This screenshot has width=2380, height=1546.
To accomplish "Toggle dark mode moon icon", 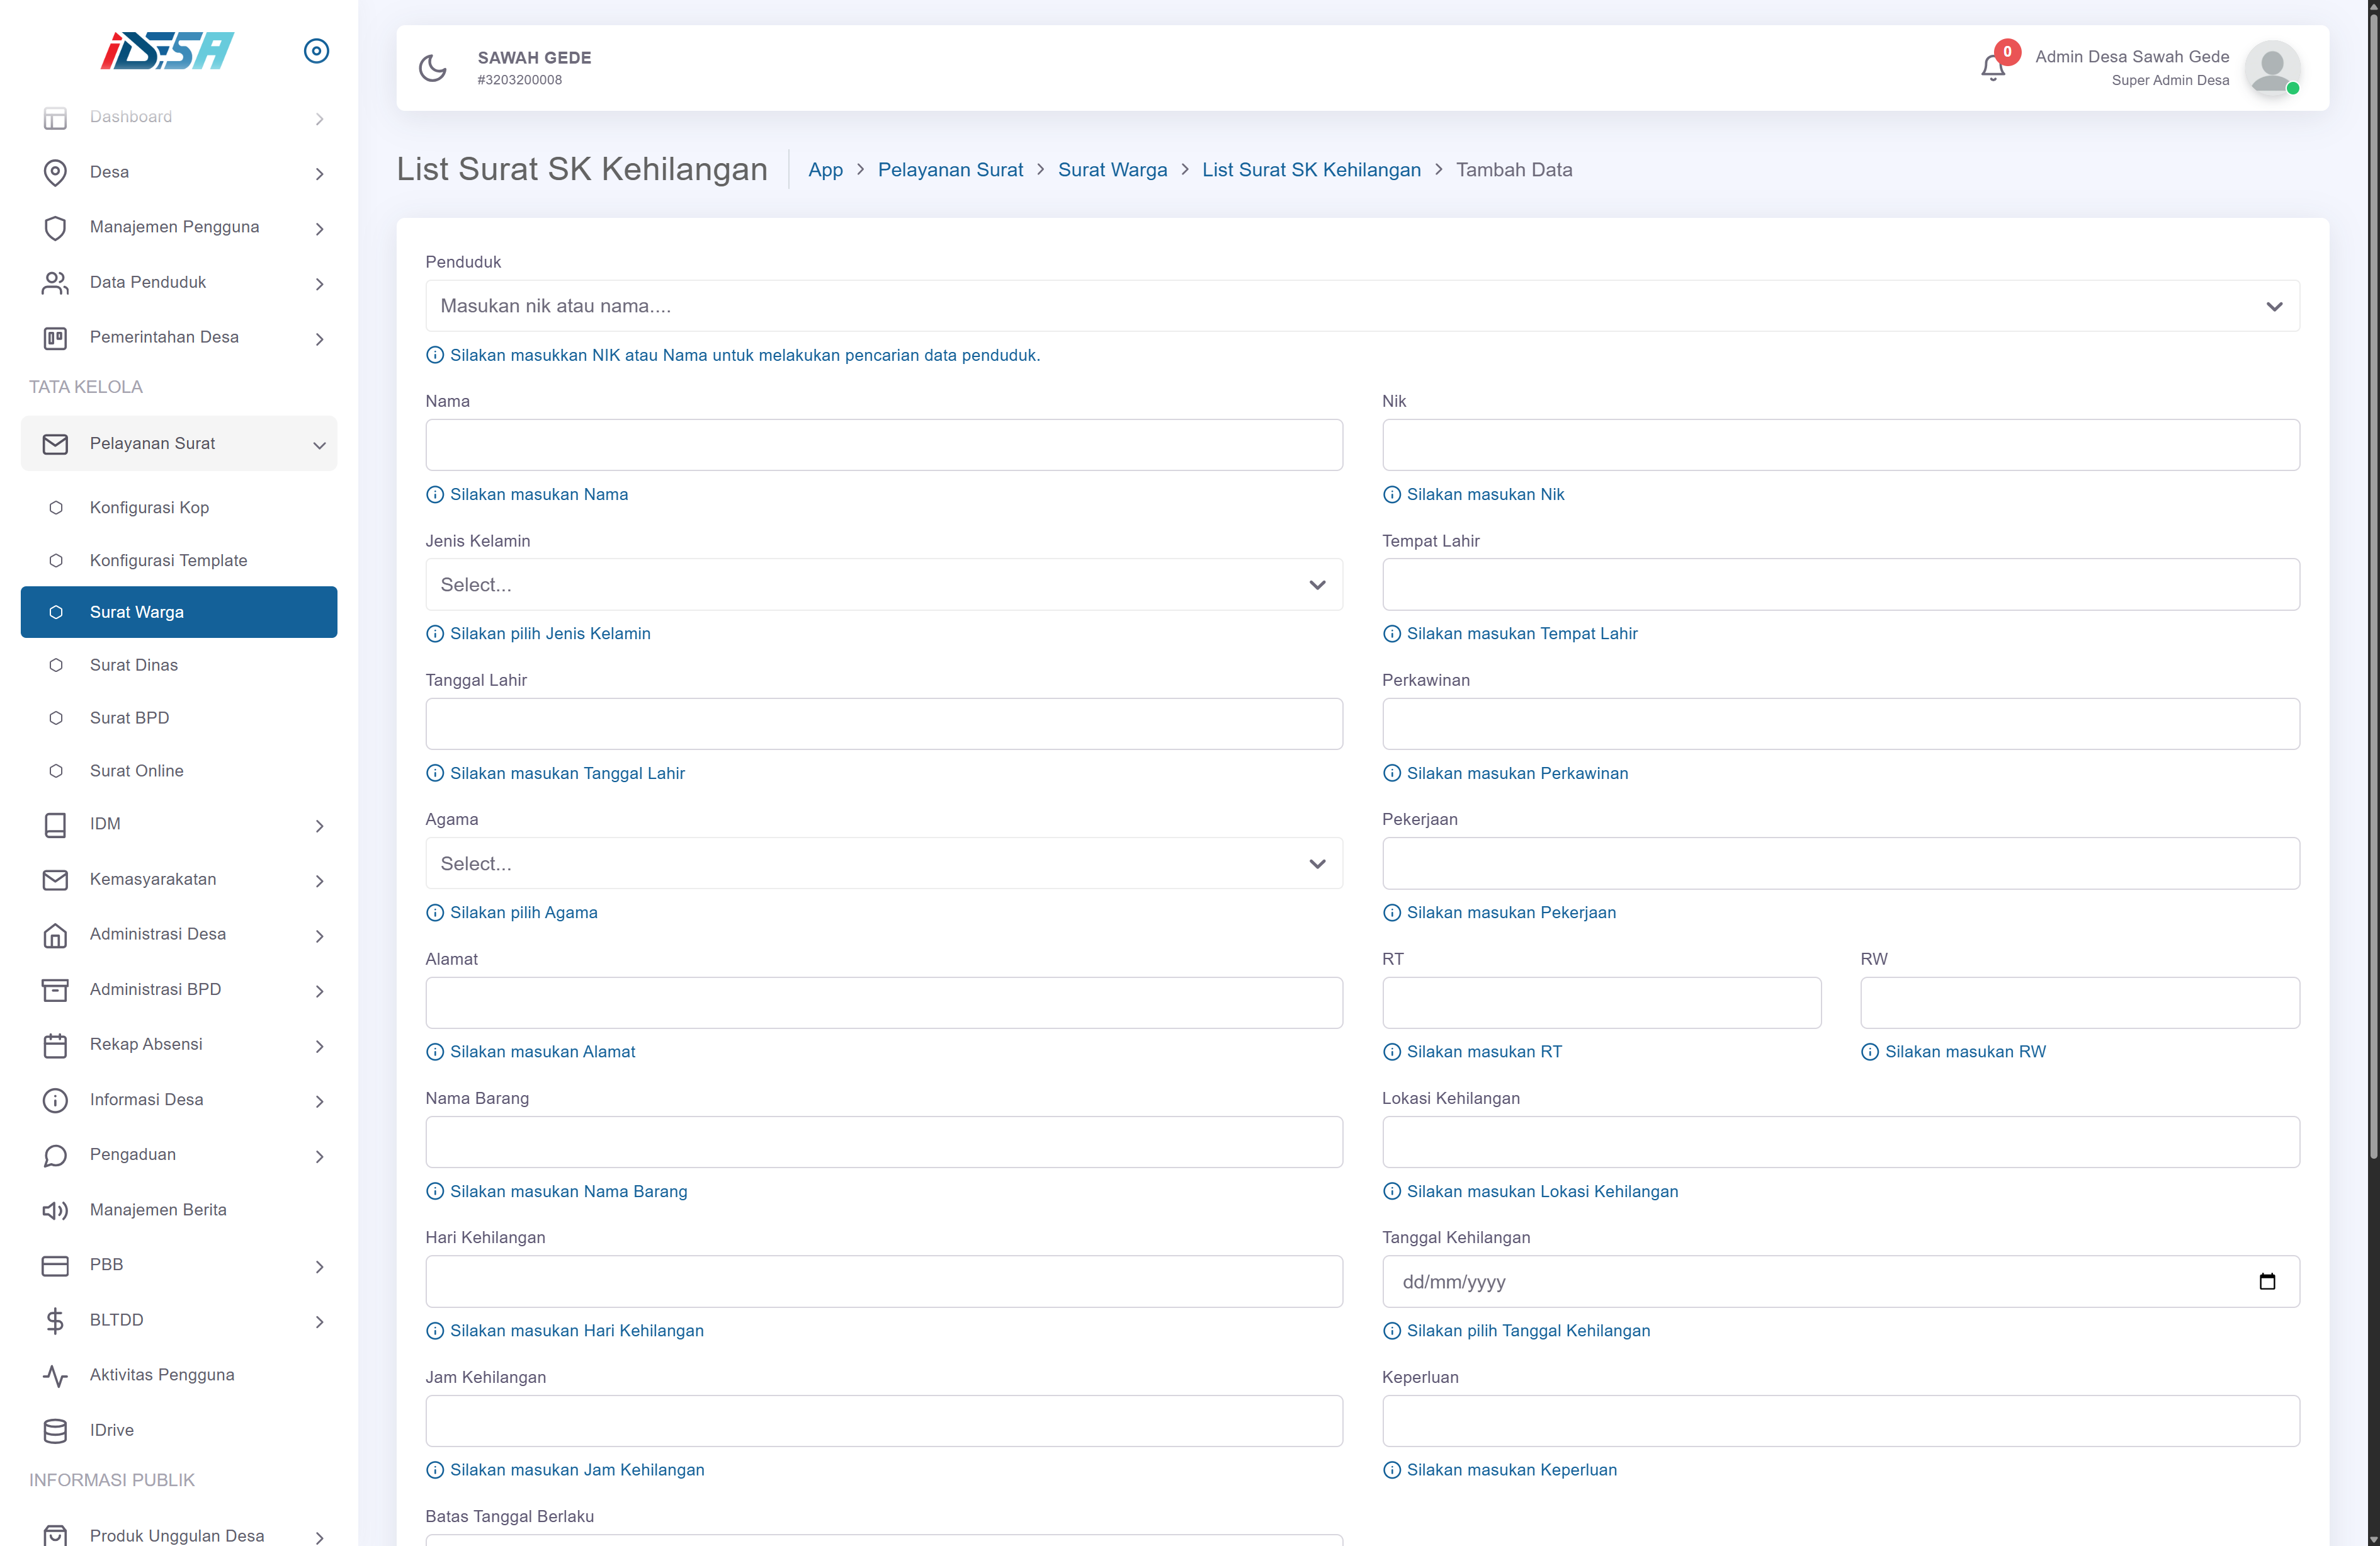I will [433, 68].
